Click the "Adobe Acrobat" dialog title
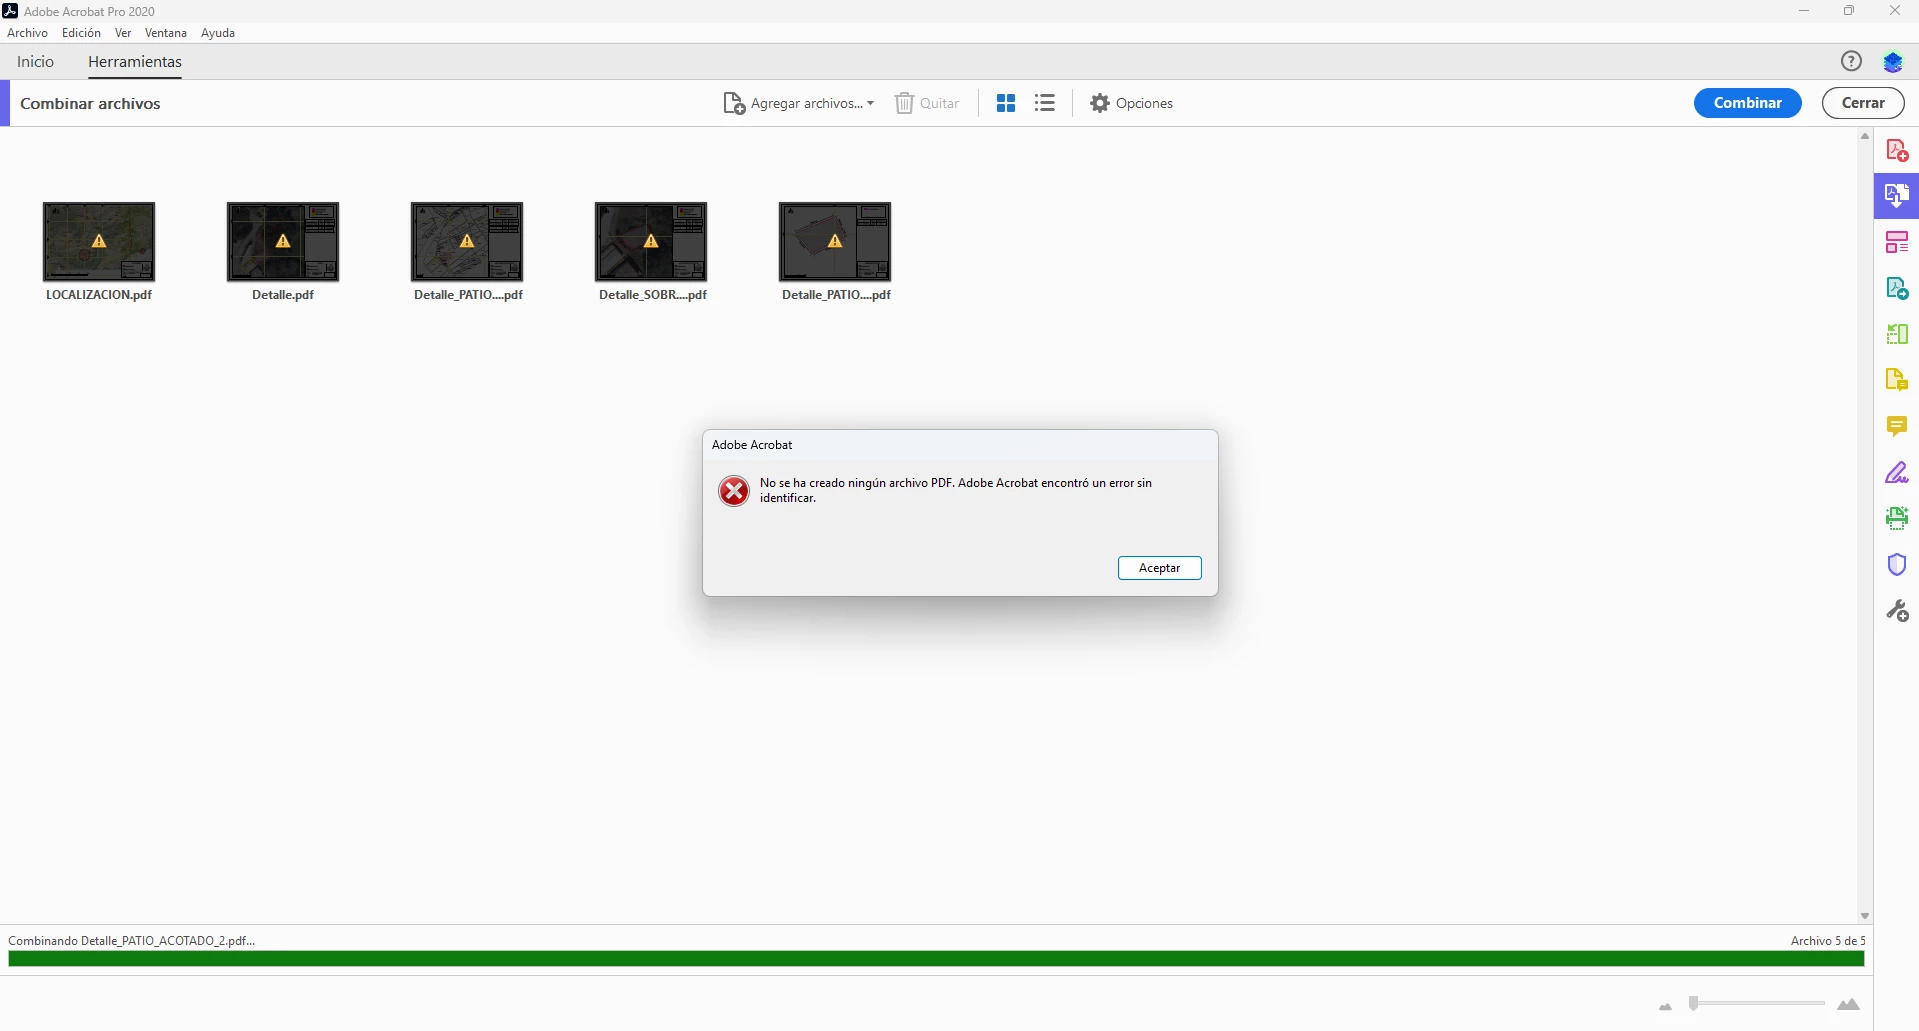This screenshot has width=1919, height=1031. tap(752, 445)
